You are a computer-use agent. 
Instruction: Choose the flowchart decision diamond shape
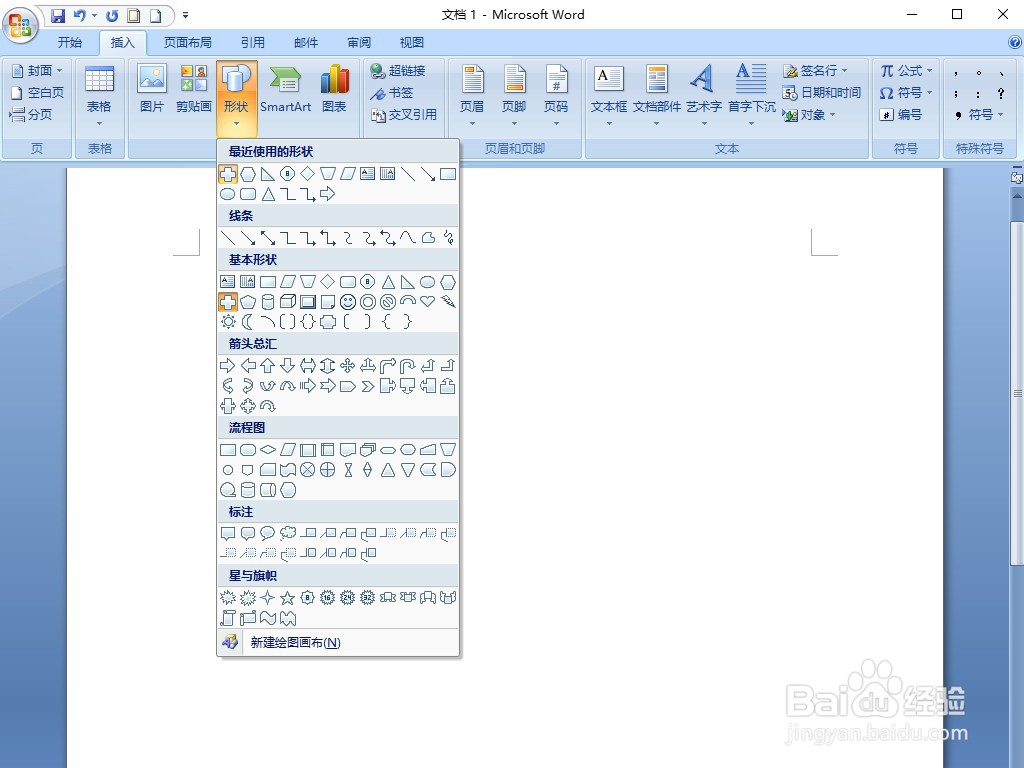268,450
